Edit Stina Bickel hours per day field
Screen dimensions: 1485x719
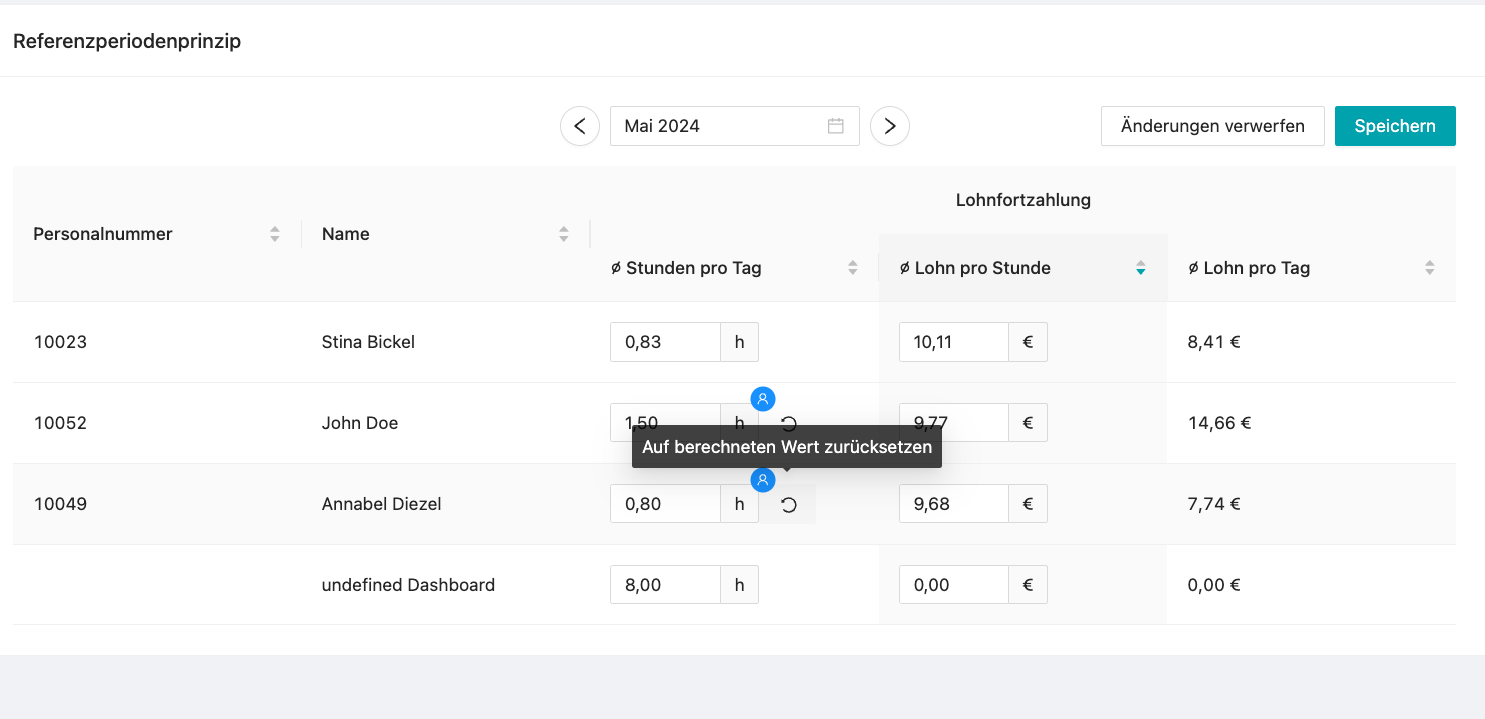coord(665,342)
